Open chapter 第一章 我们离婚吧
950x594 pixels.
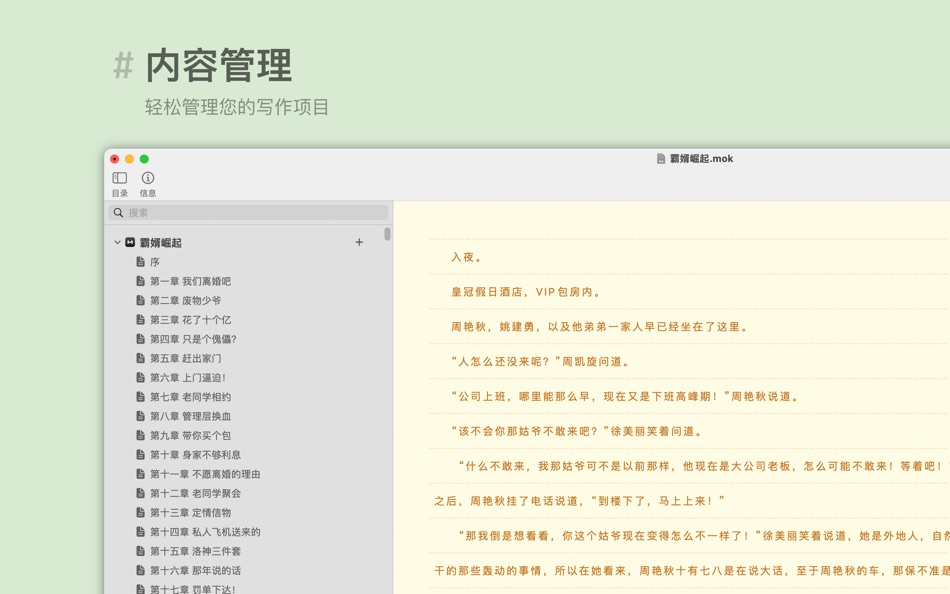coord(190,281)
